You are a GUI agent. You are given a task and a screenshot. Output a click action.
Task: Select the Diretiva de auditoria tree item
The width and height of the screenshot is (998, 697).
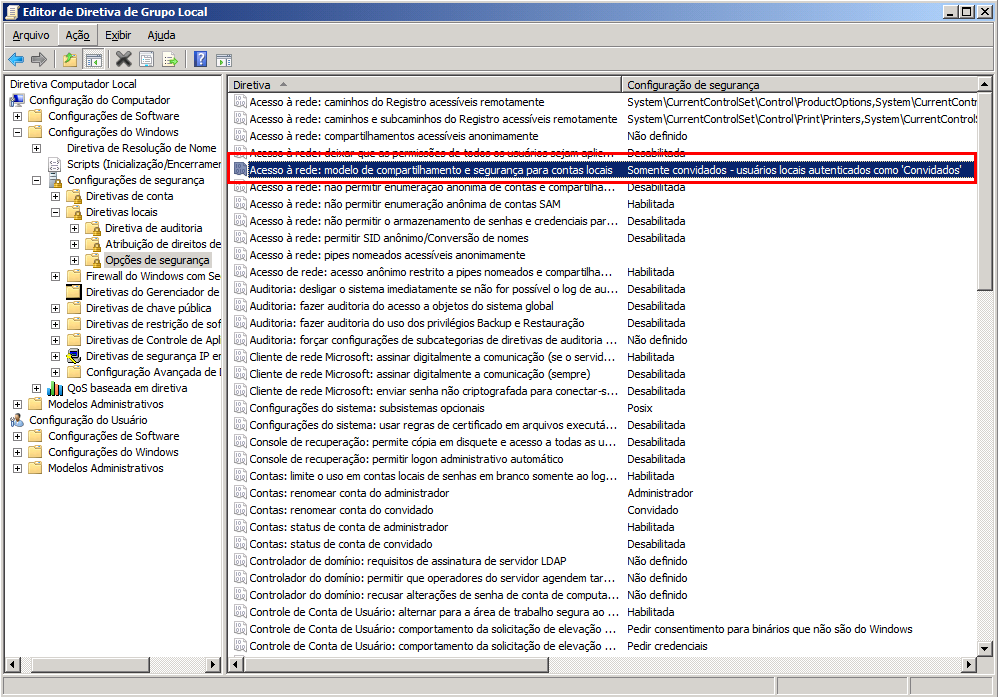[x=153, y=228]
